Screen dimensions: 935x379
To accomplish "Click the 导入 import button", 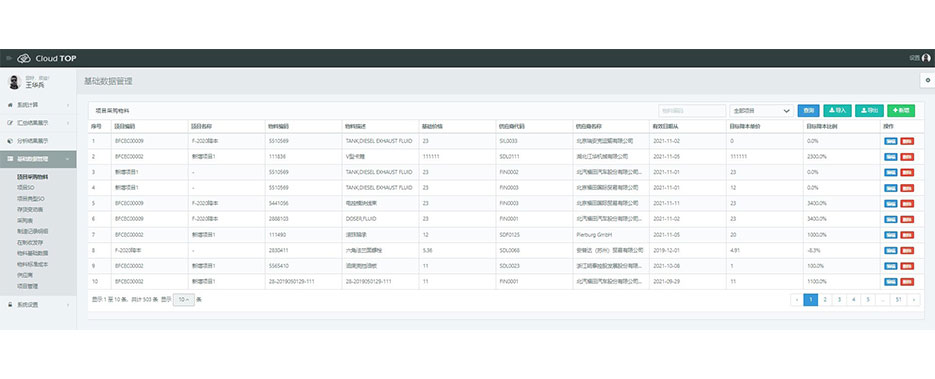I will pos(837,110).
